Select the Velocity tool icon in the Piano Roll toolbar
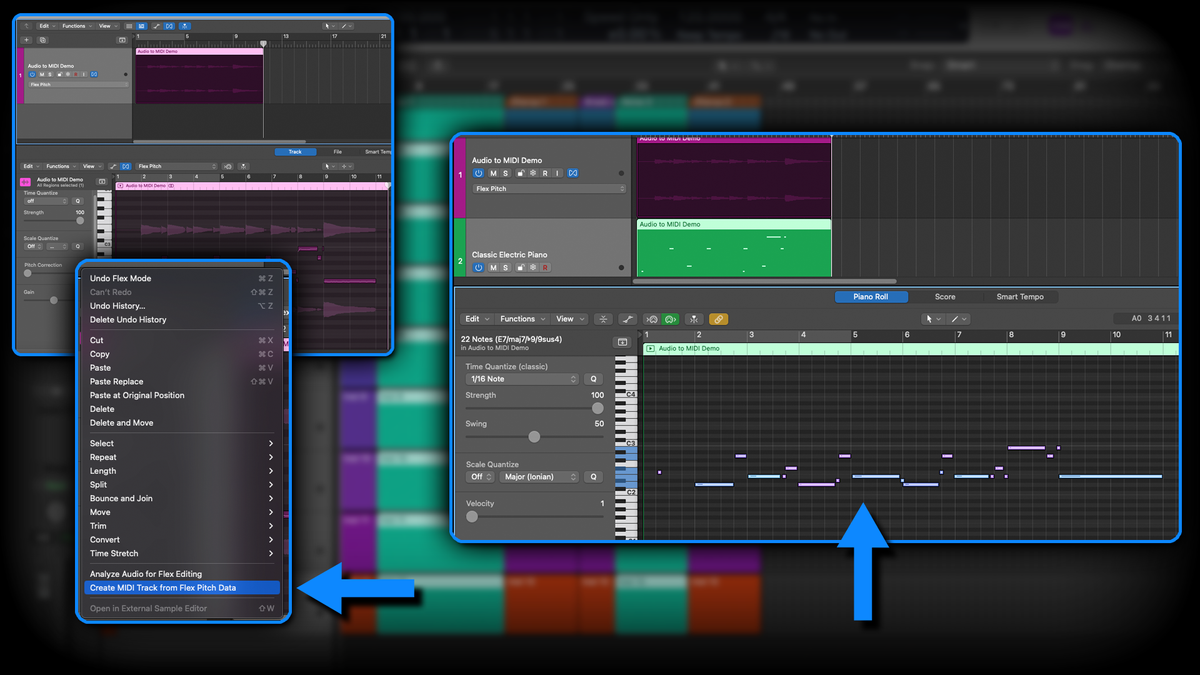 tap(628, 319)
